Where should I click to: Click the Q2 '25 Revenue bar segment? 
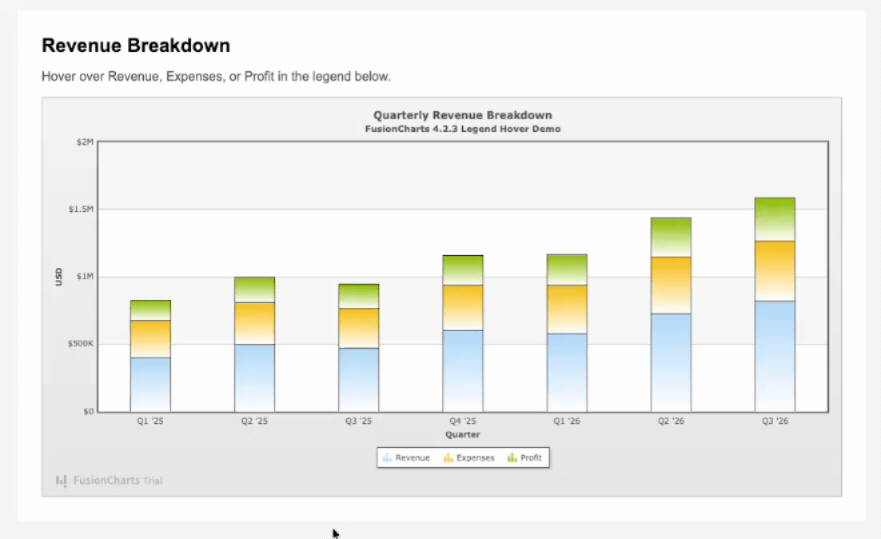click(255, 378)
